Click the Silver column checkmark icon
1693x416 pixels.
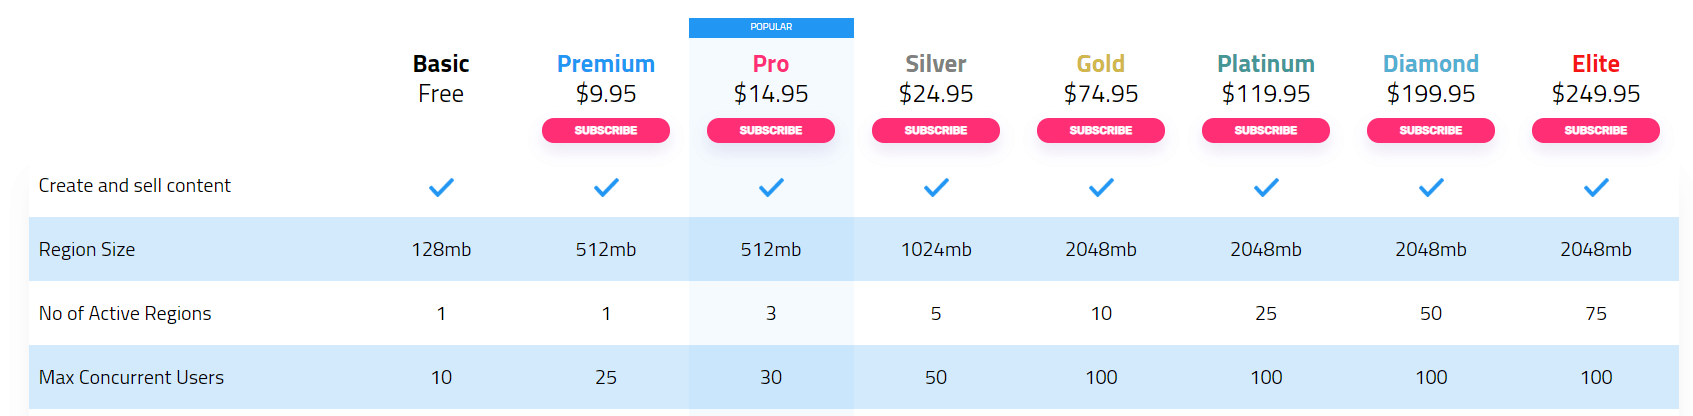click(x=936, y=187)
